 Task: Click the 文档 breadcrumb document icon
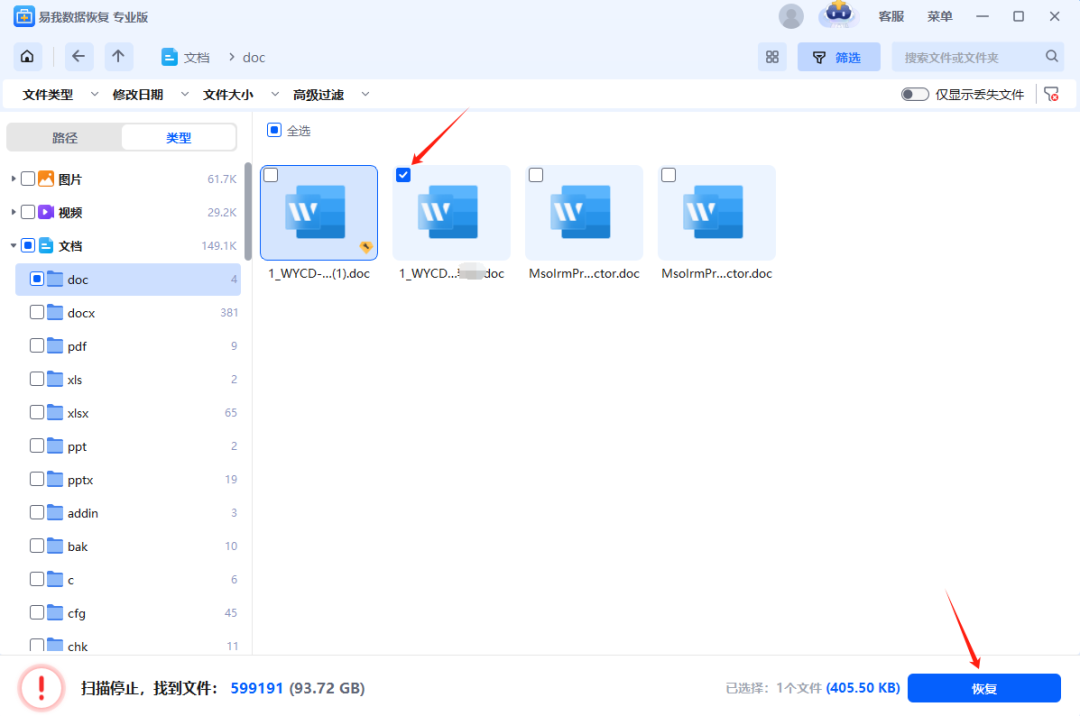pyautogui.click(x=169, y=57)
